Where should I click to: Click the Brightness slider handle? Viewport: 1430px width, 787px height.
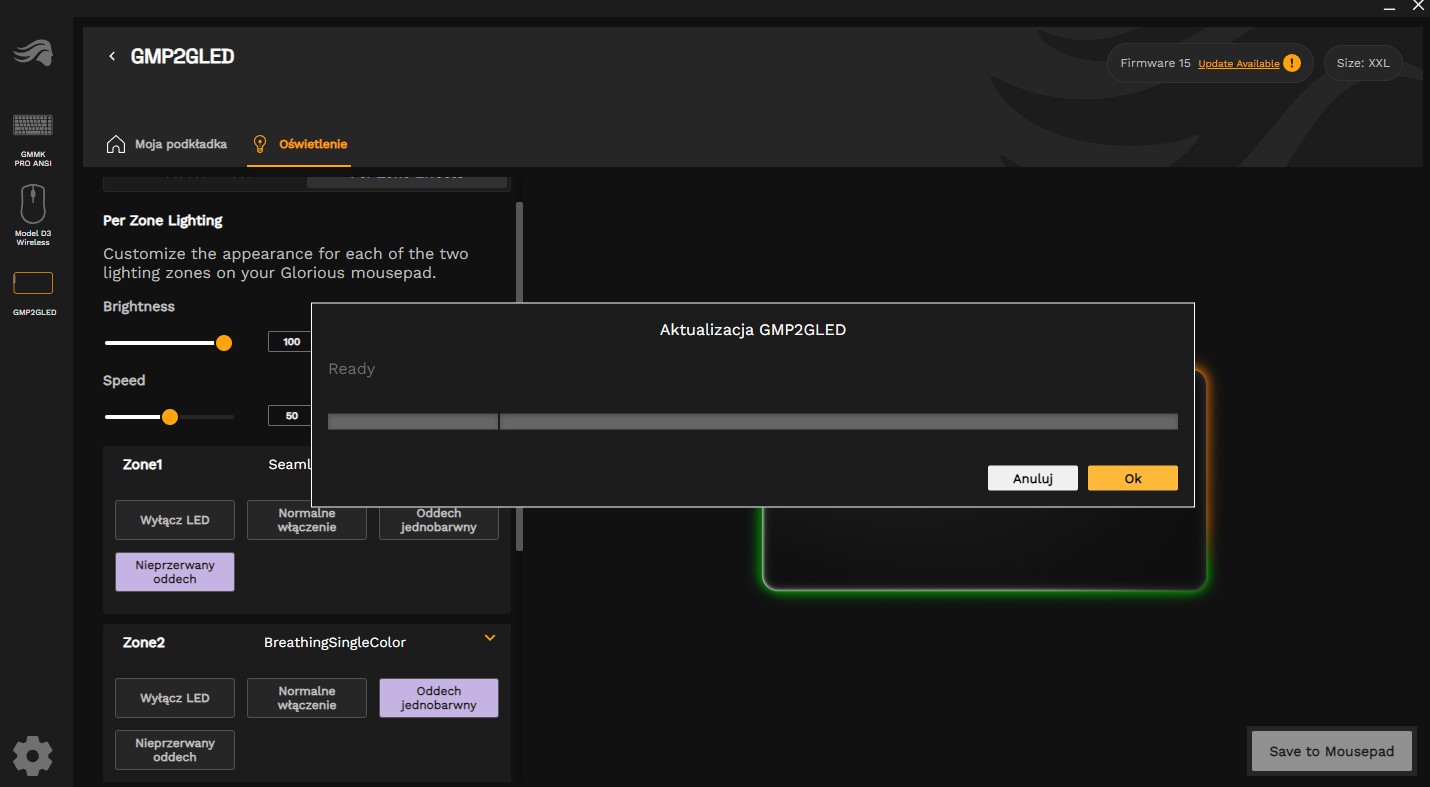[x=224, y=343]
